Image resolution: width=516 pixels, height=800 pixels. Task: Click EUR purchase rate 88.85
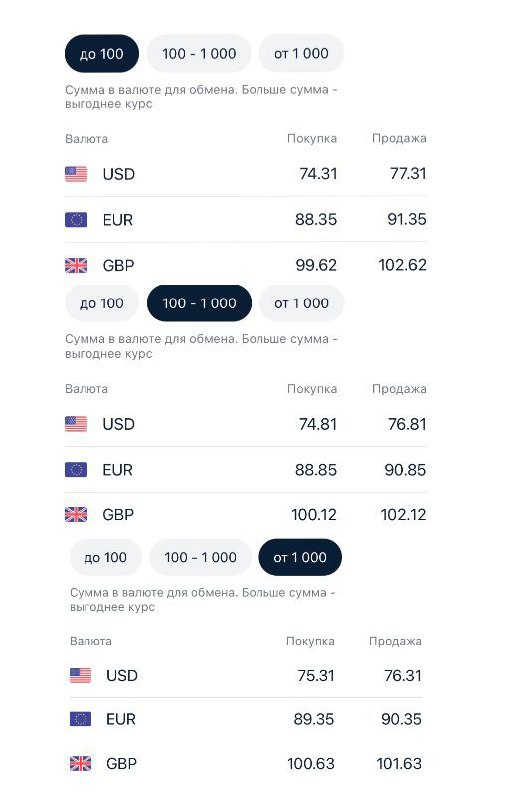tap(316, 470)
